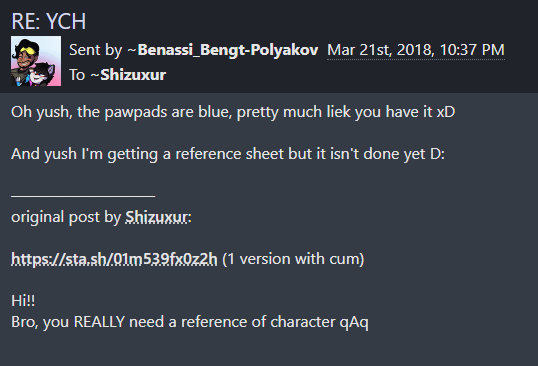Click the 'xD' emoticon text
The image size is (538, 366).
446,112
